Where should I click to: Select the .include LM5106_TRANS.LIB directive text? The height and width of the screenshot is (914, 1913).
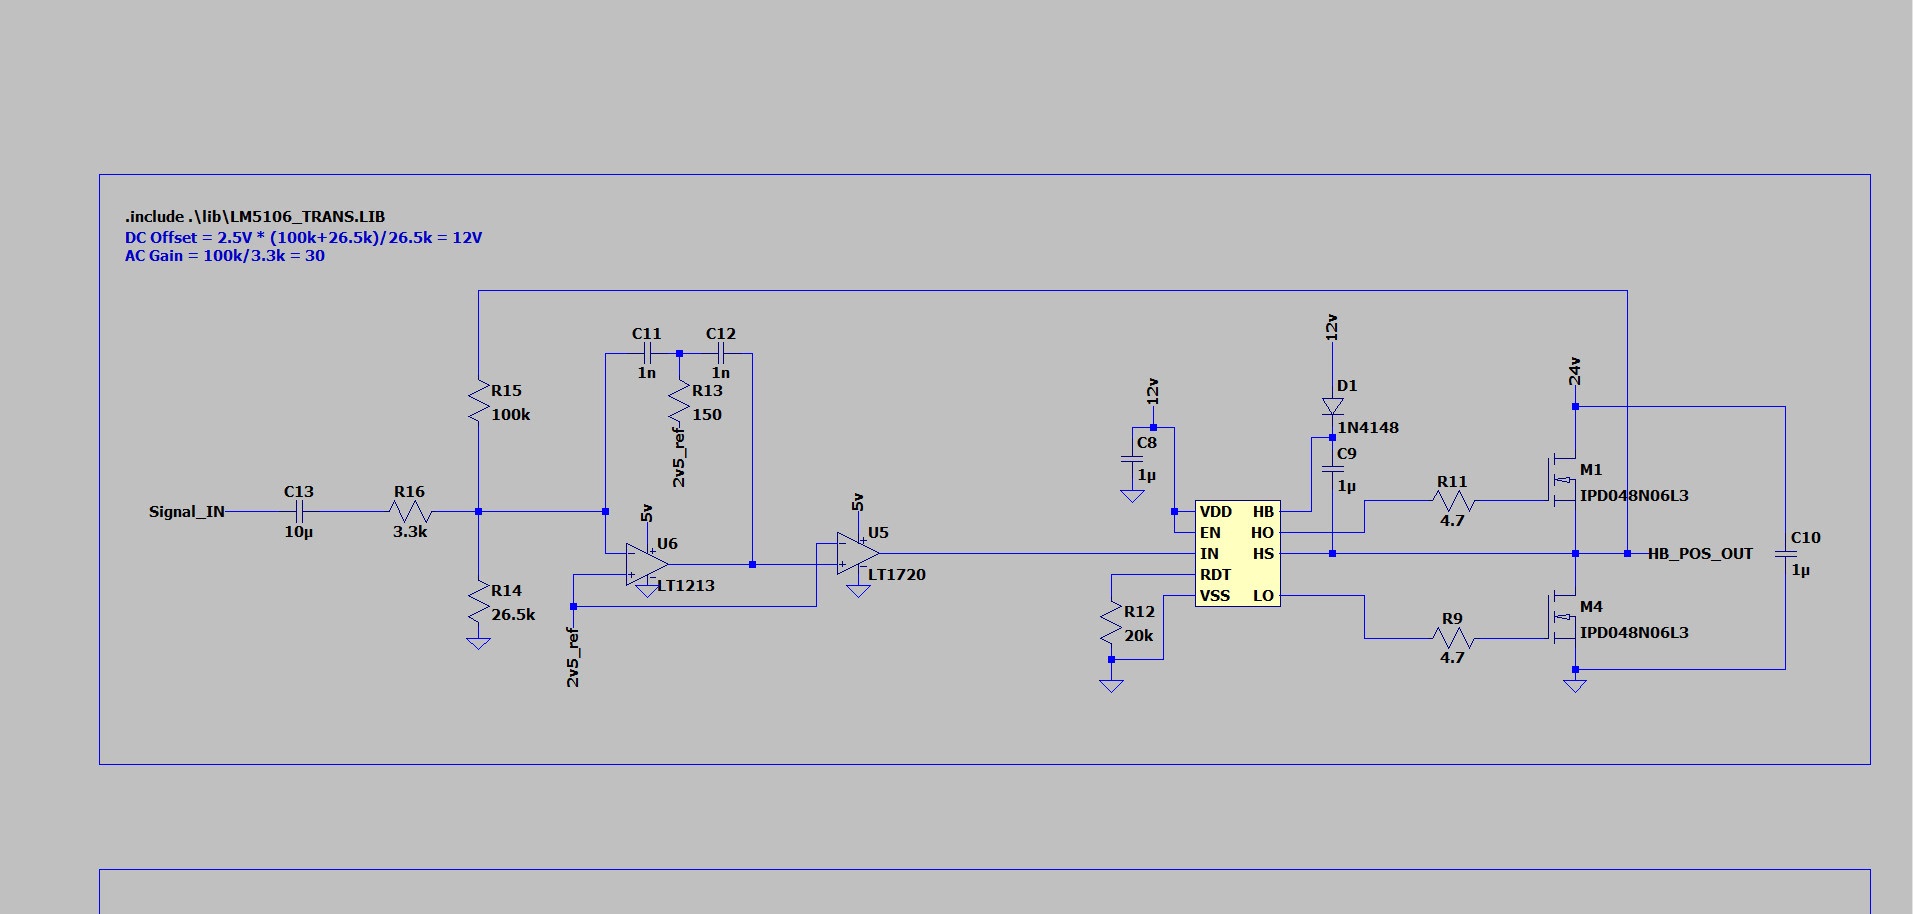(254, 217)
